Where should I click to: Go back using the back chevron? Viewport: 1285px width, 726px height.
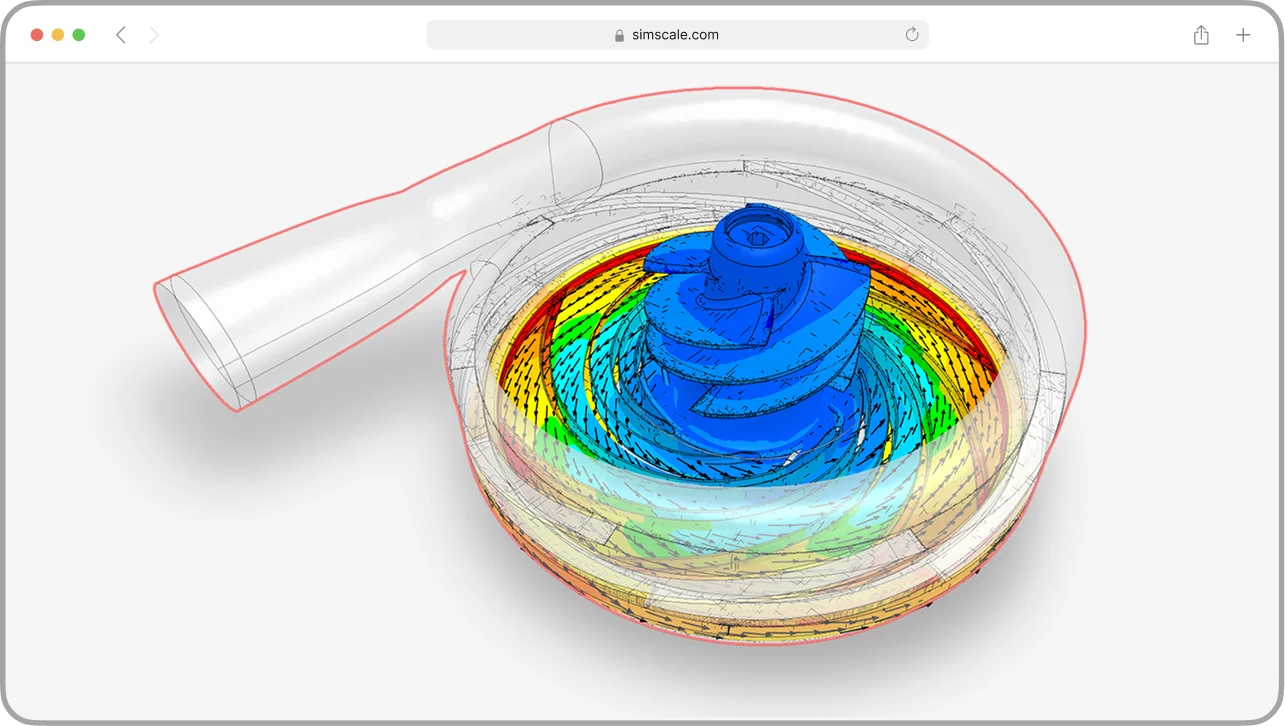point(120,34)
